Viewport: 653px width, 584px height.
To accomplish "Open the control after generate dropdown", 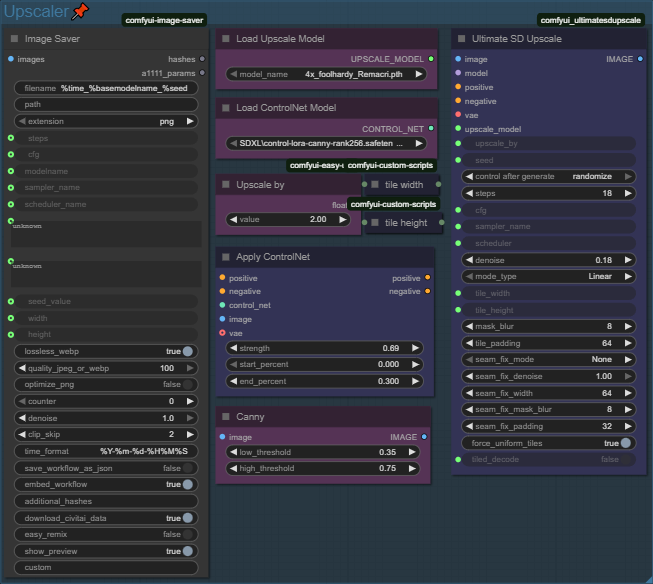I will (549, 176).
